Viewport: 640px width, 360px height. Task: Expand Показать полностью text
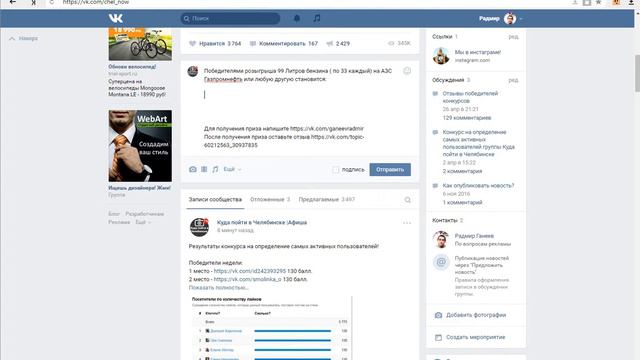coord(218,287)
